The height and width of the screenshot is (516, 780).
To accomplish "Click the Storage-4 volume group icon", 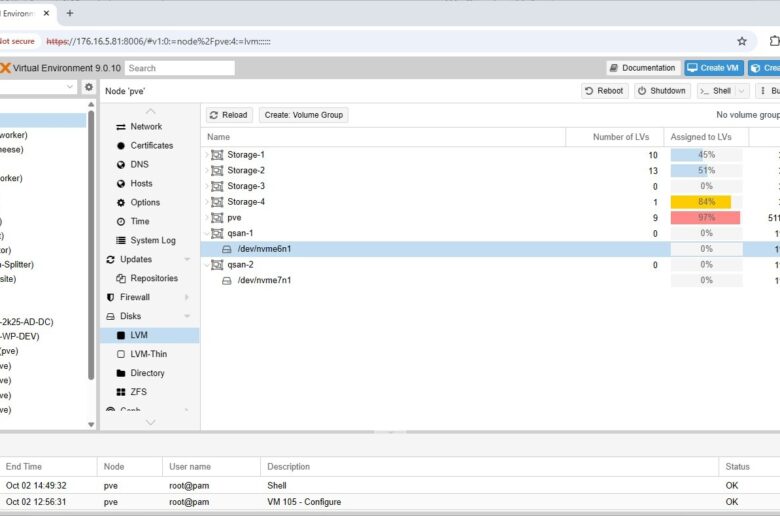I will coord(217,202).
